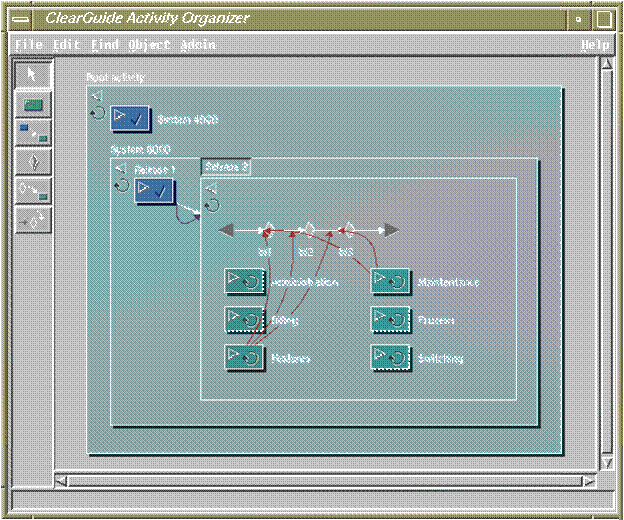The width and height of the screenshot is (624, 520).
Task: Switch to the Release 2 tab
Action: pos(226,167)
